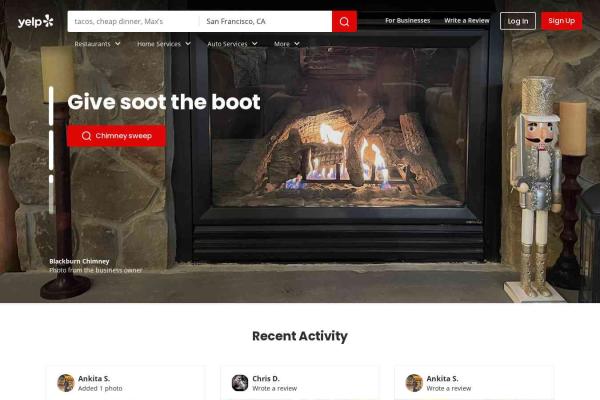The height and width of the screenshot is (400, 600).
Task: Expand the Auto Services dropdown
Action: [x=232, y=44]
